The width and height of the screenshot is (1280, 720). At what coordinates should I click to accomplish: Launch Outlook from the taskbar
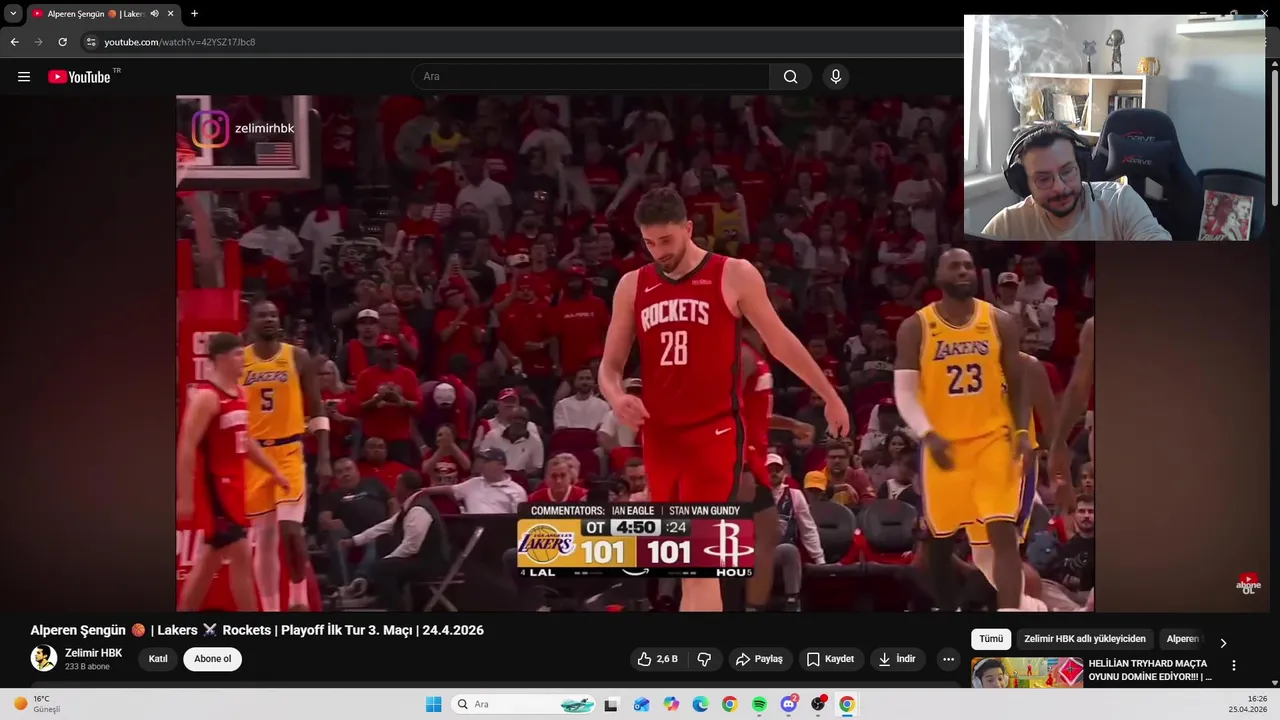coord(641,704)
